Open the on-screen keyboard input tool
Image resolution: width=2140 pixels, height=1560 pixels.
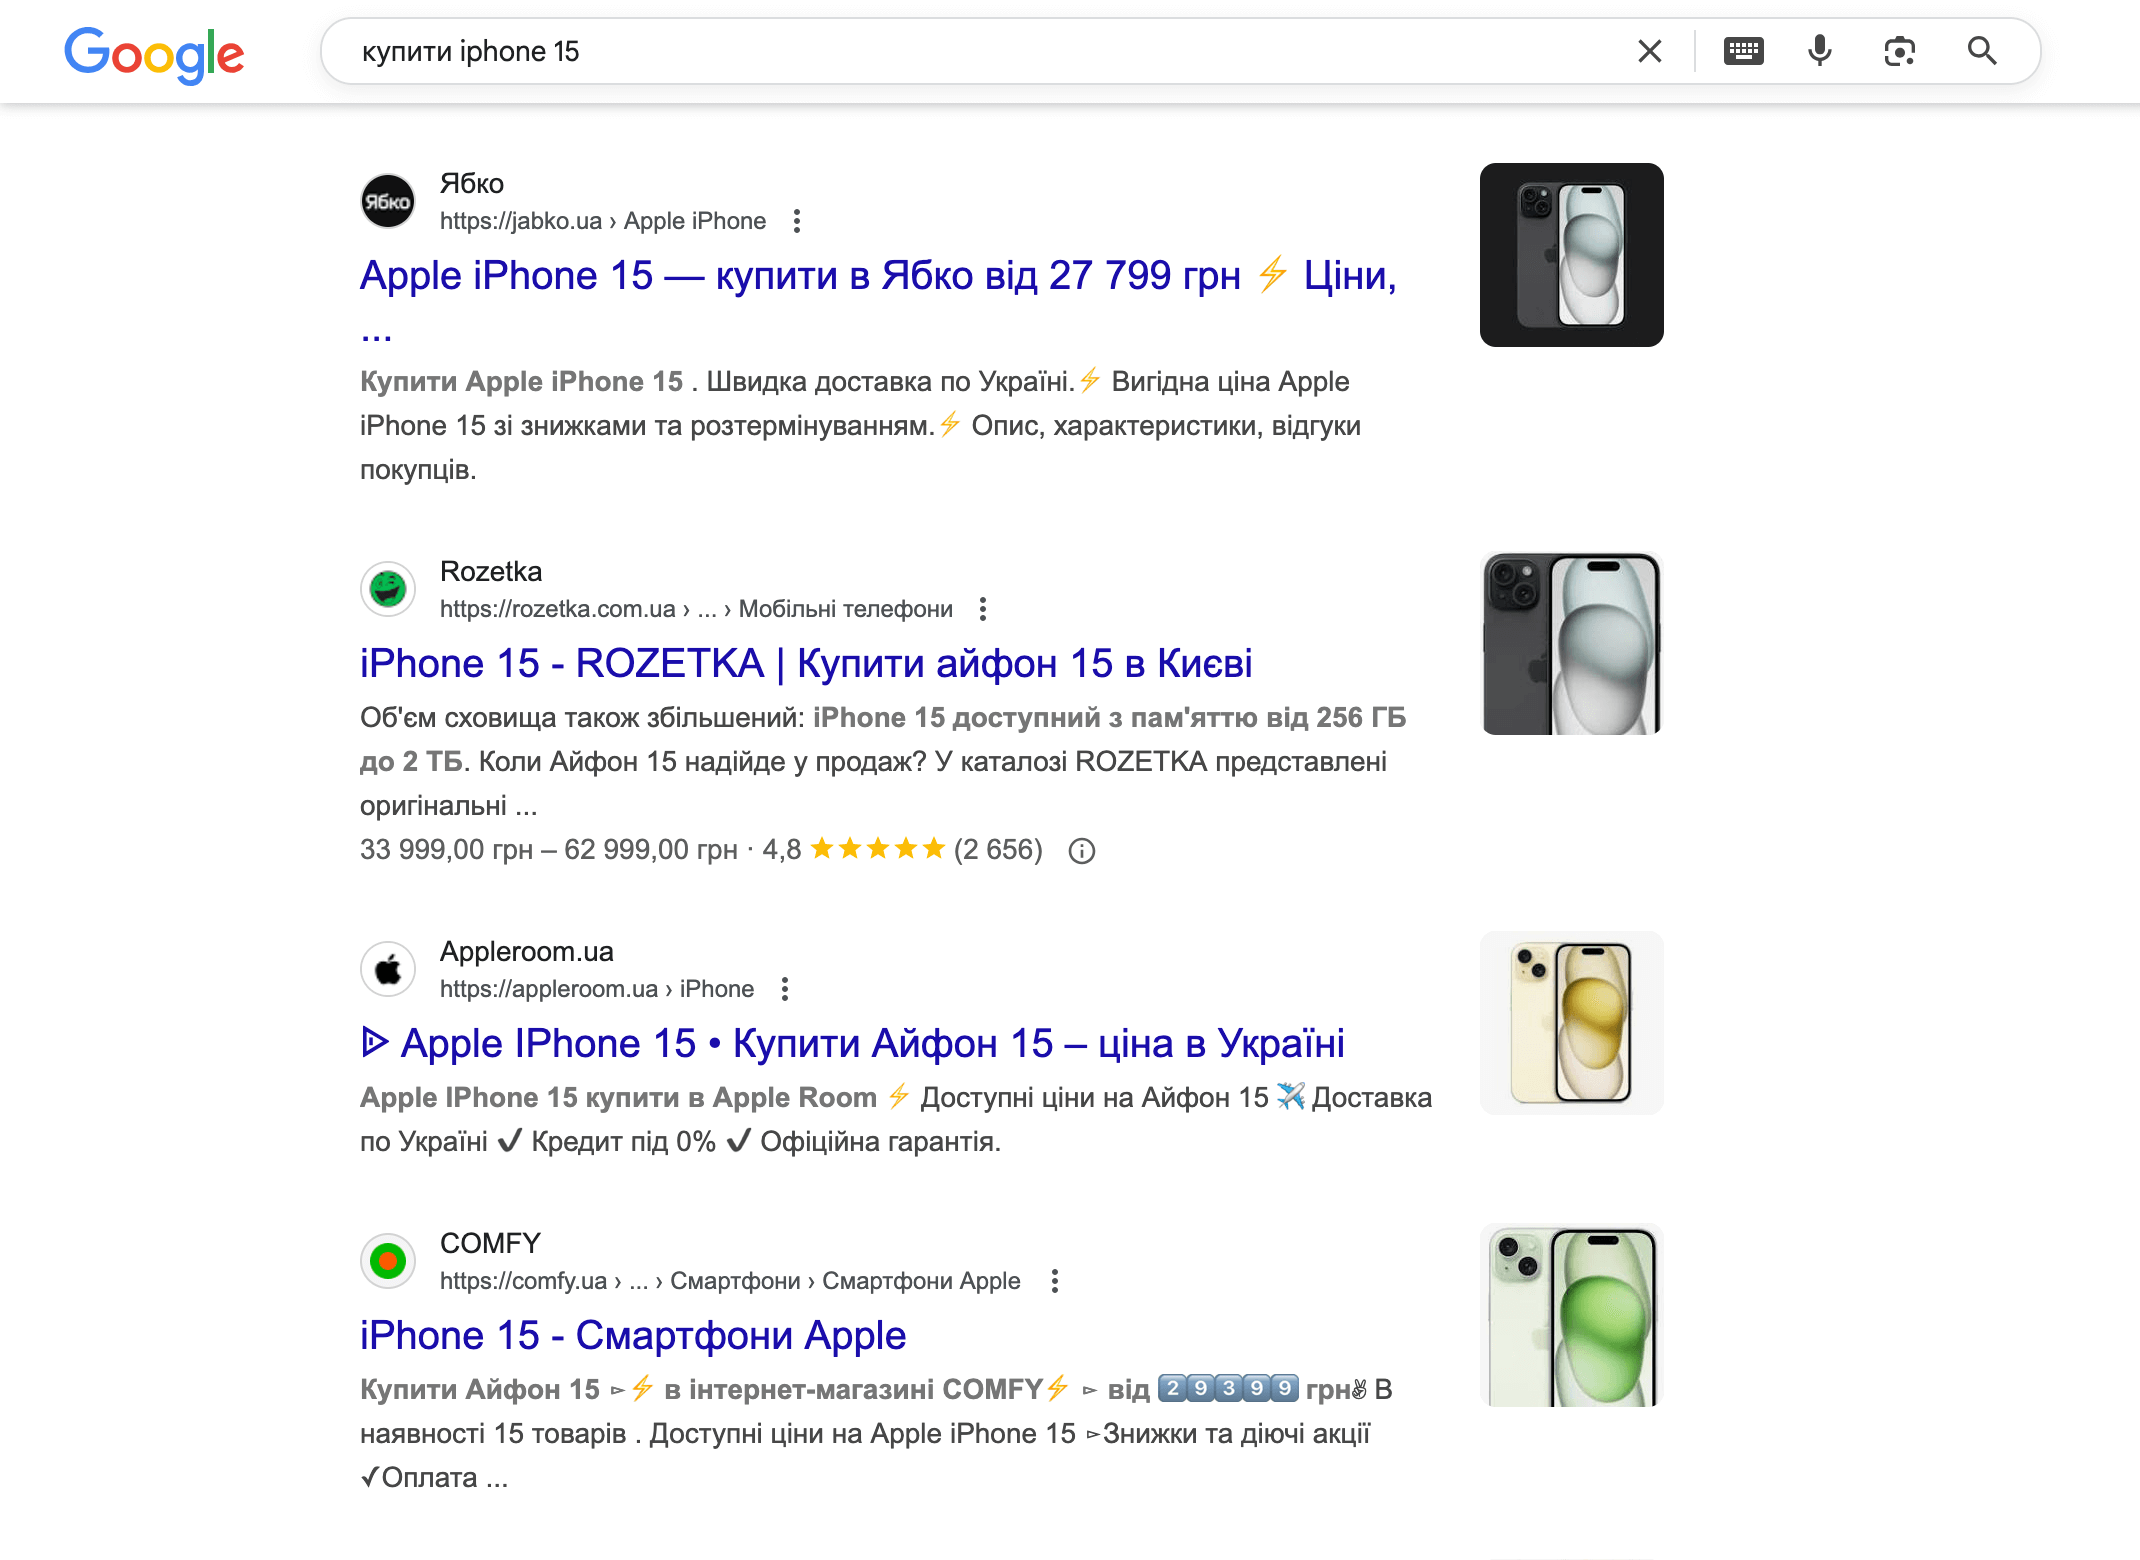coord(1744,51)
